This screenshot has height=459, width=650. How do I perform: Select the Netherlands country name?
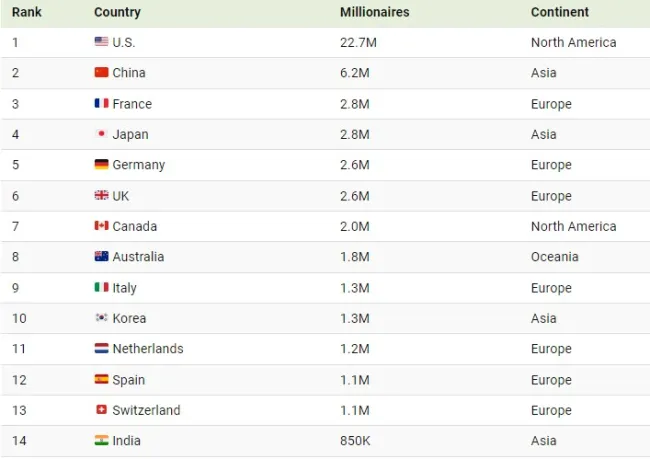[148, 349]
